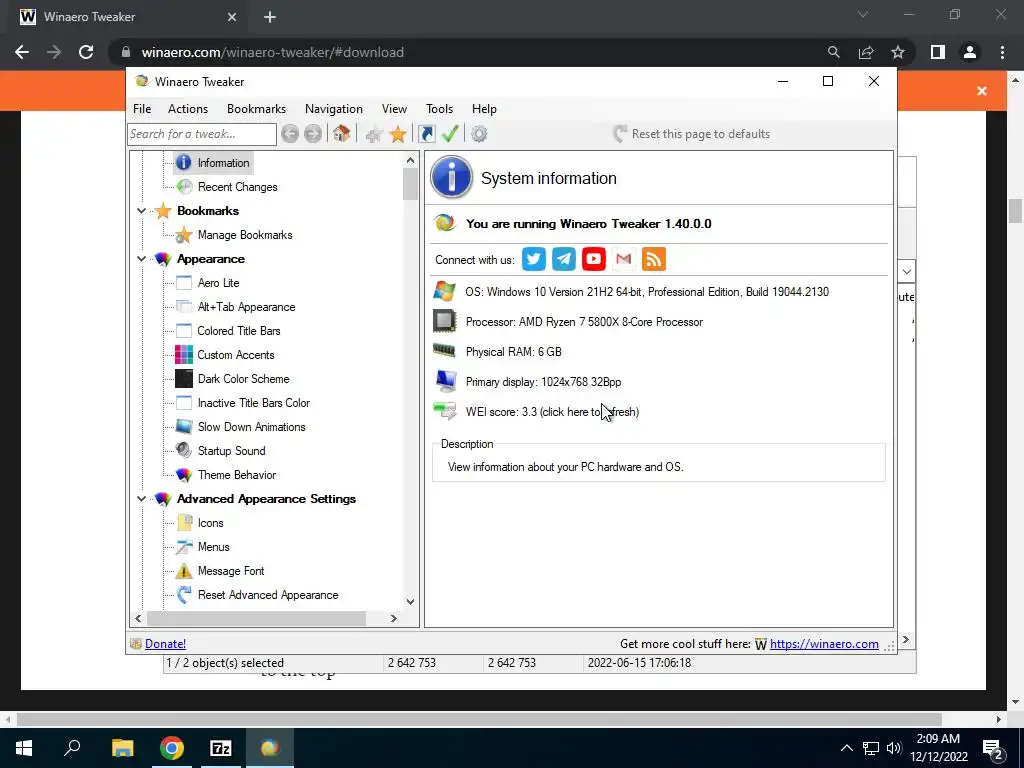Open the View menu
Screen dimensions: 1024x768
point(394,109)
